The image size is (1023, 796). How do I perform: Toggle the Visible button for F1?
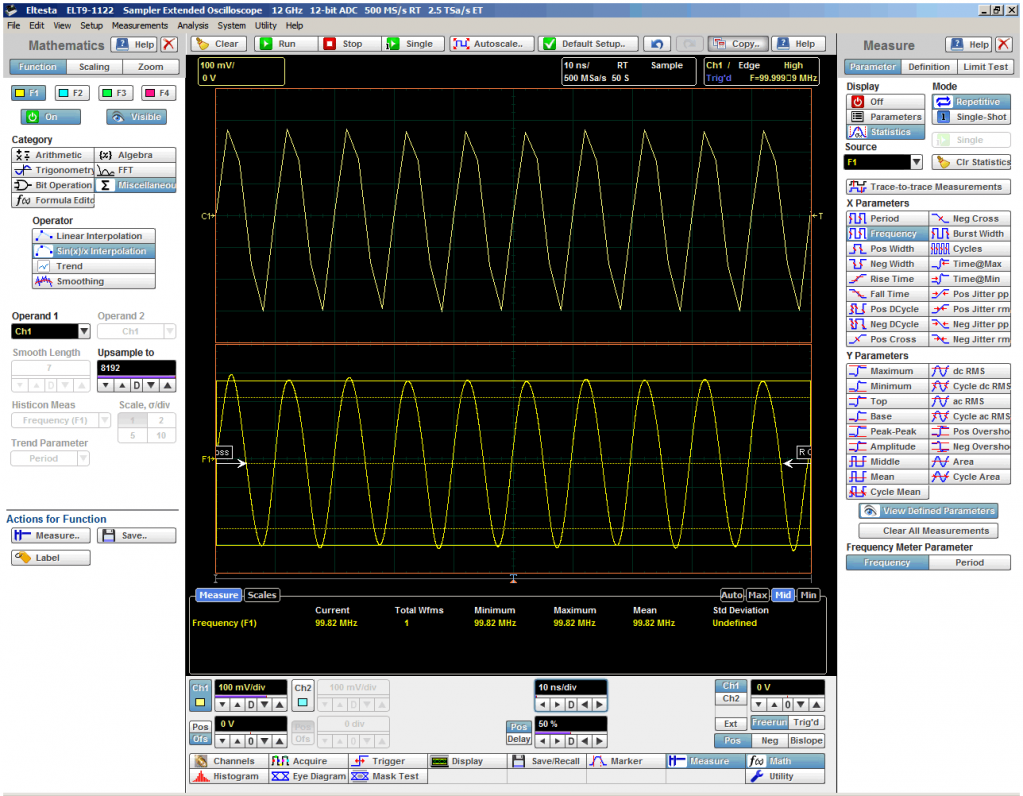point(136,117)
